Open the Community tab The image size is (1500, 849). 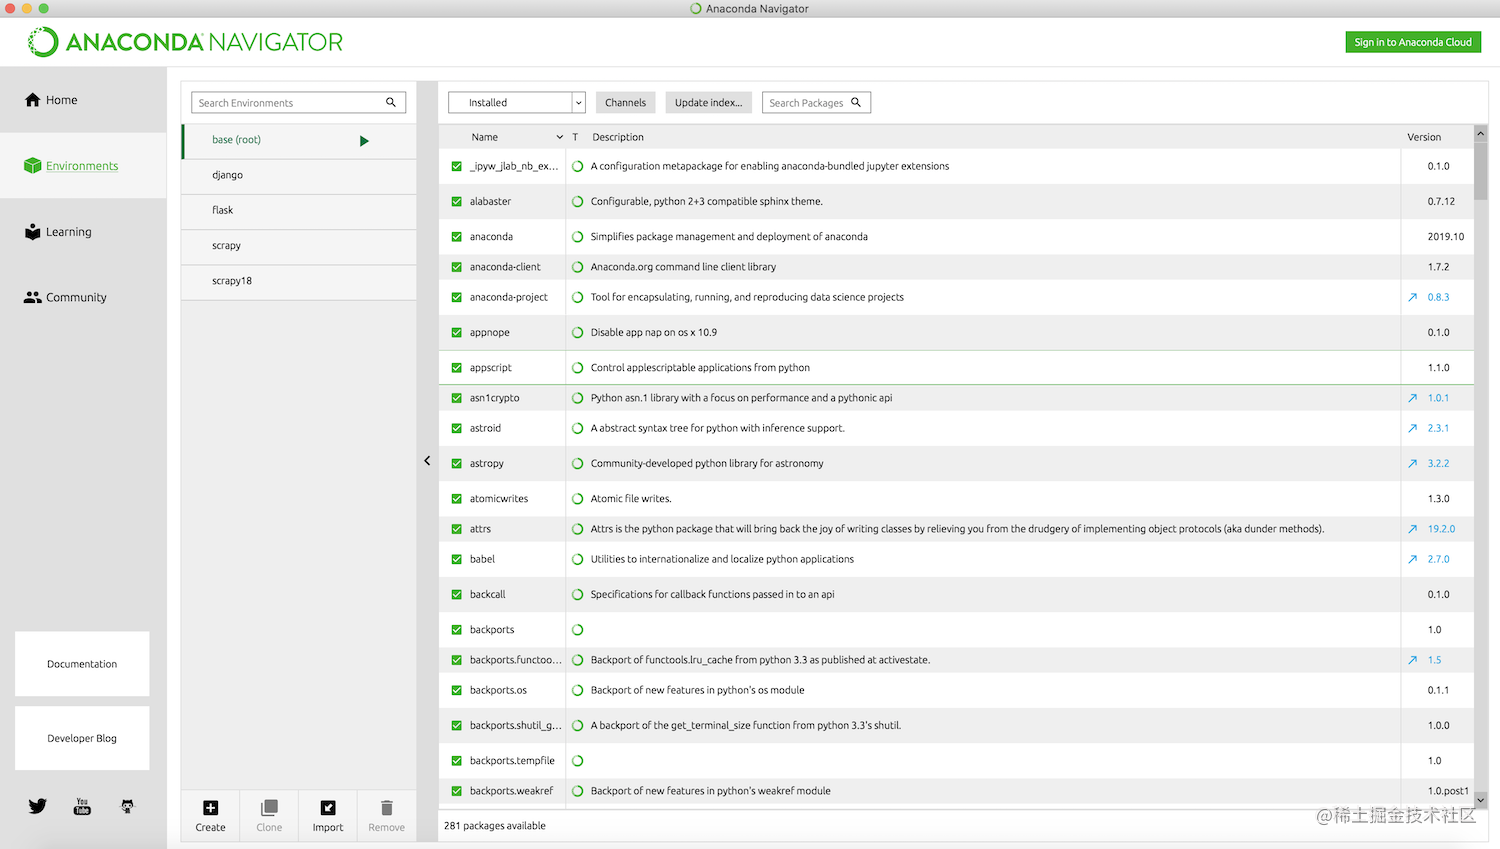point(83,297)
